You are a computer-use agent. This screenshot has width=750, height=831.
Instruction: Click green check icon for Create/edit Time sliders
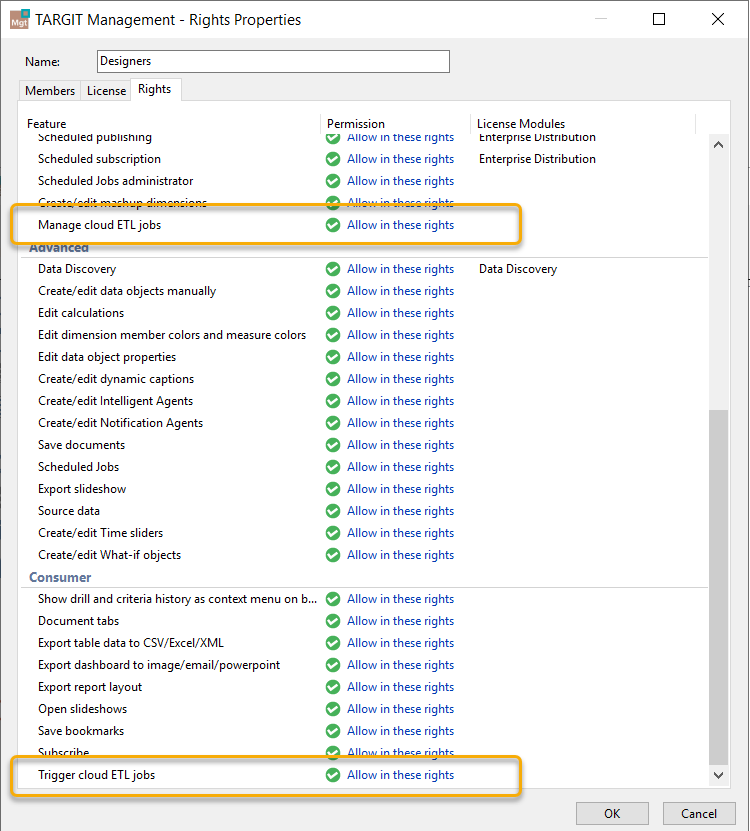[x=333, y=533]
